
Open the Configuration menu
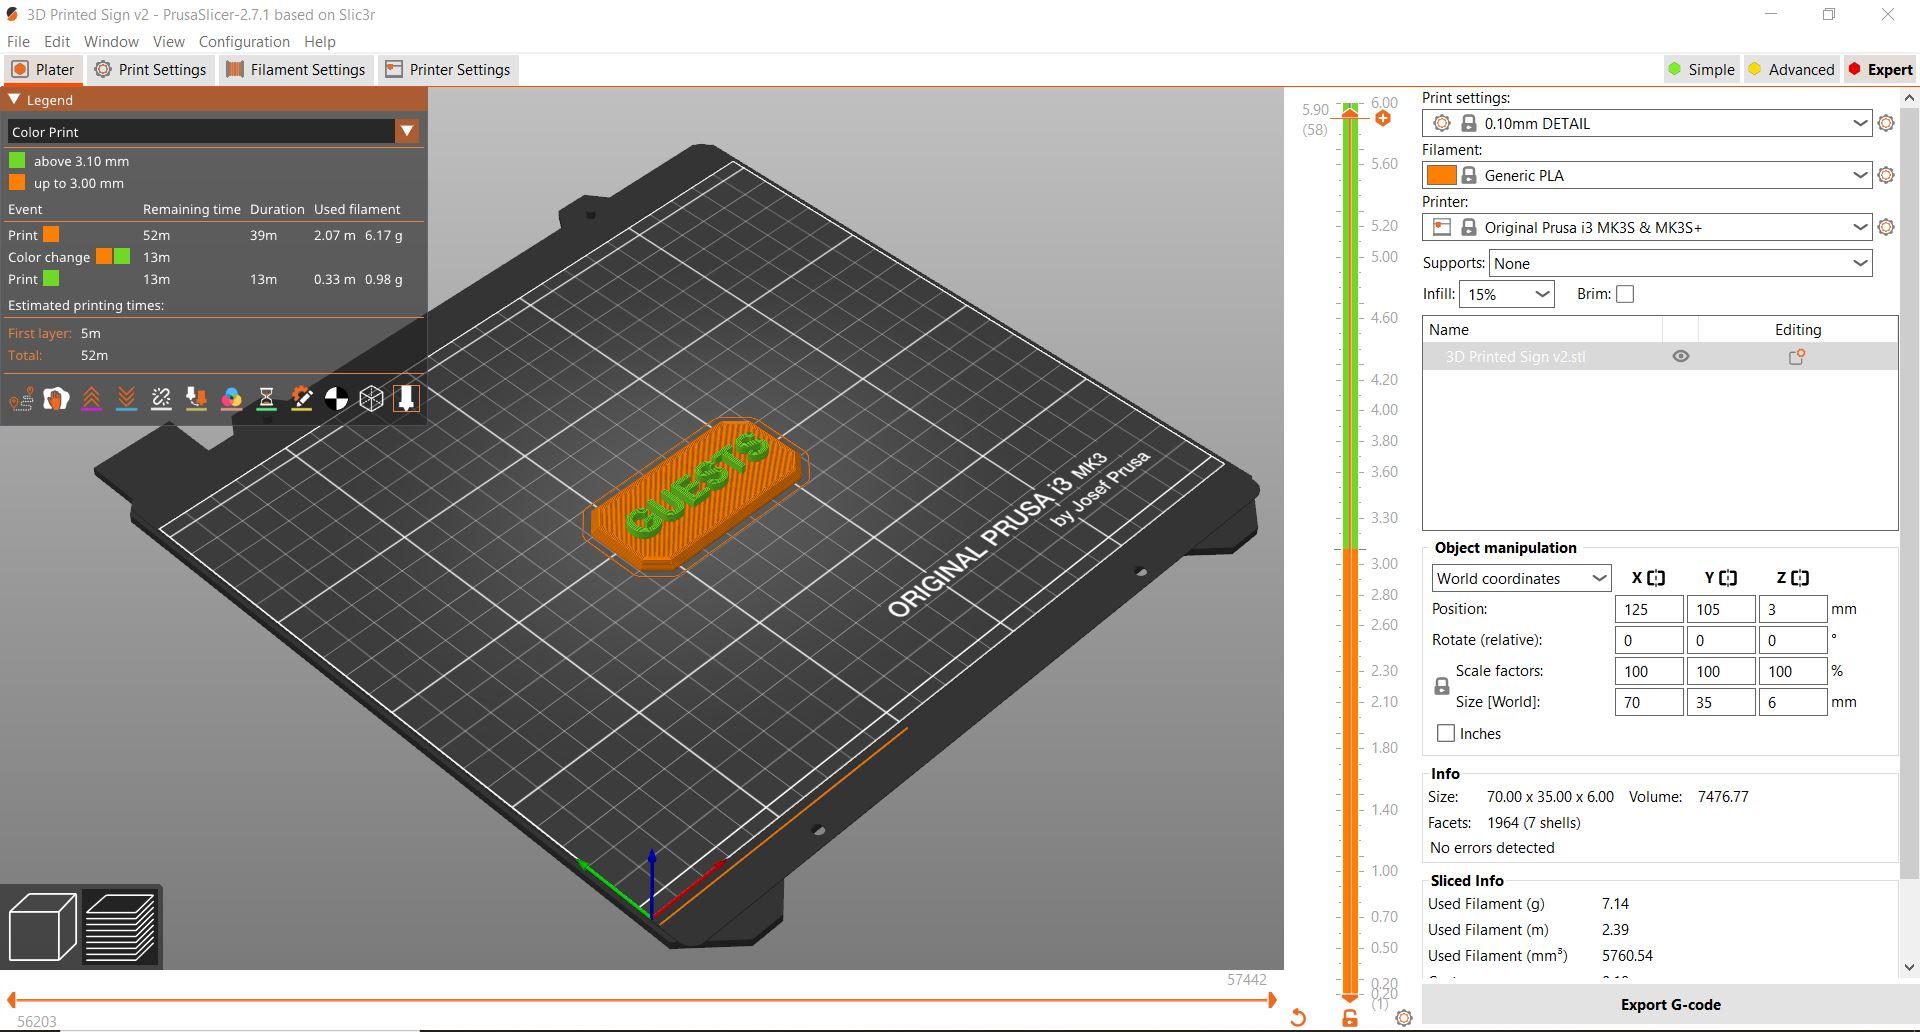click(244, 41)
